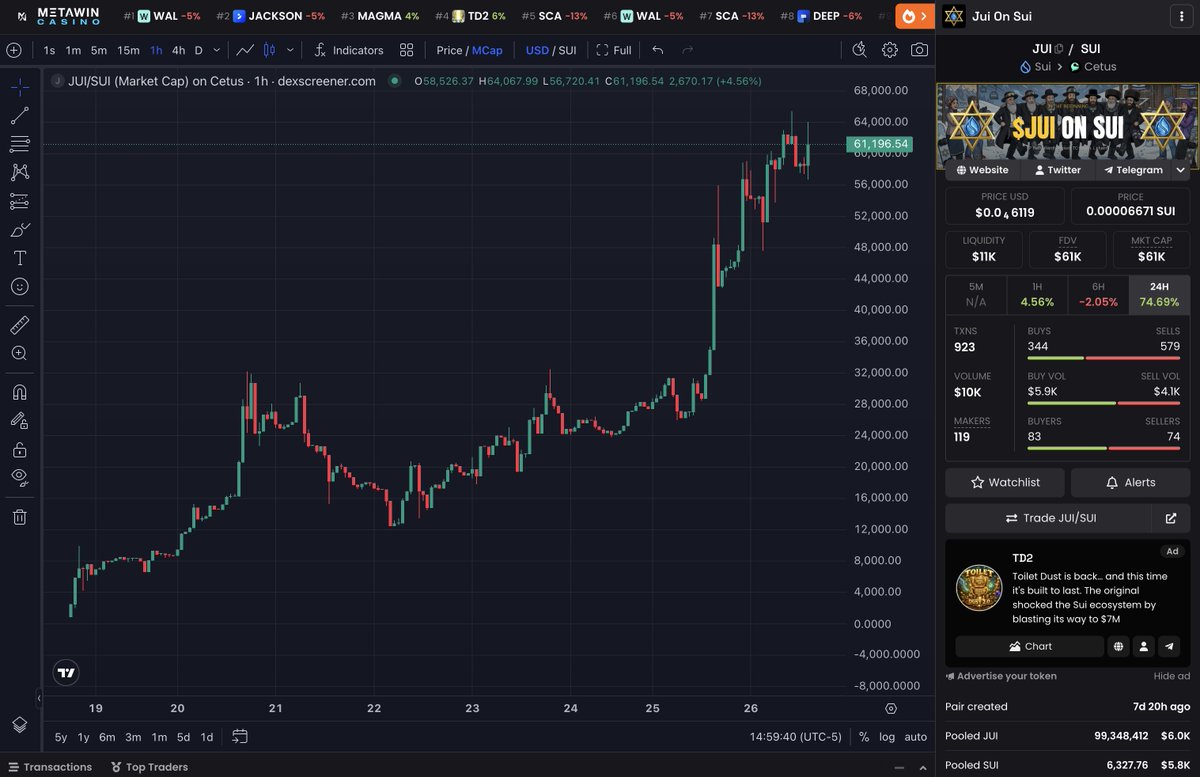Screen dimensions: 1200x777
Task: Click the chart time axis settings icon
Action: coord(891,708)
